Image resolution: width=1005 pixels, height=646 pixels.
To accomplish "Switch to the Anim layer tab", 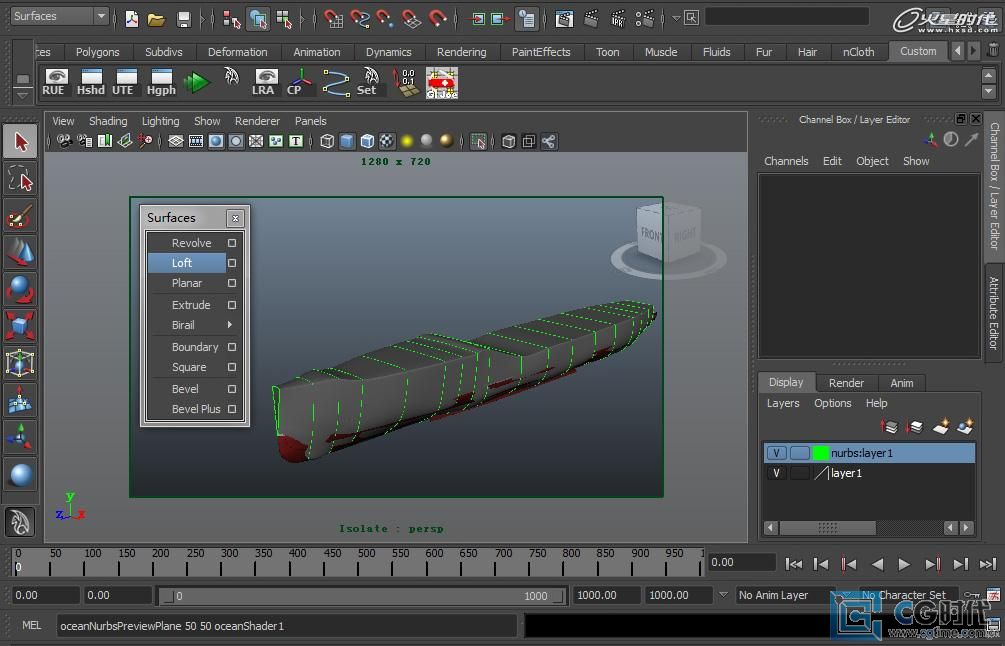I will [x=901, y=383].
